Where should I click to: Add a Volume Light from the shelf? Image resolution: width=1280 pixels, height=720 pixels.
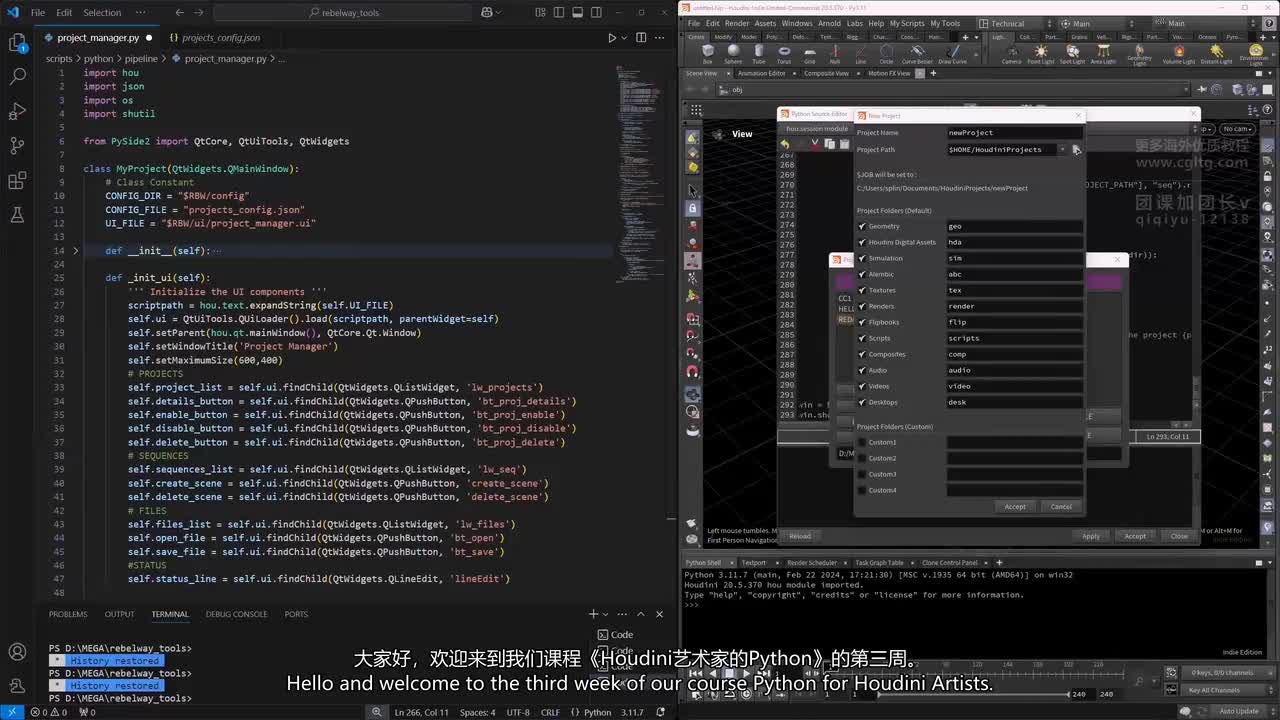click(x=1179, y=53)
